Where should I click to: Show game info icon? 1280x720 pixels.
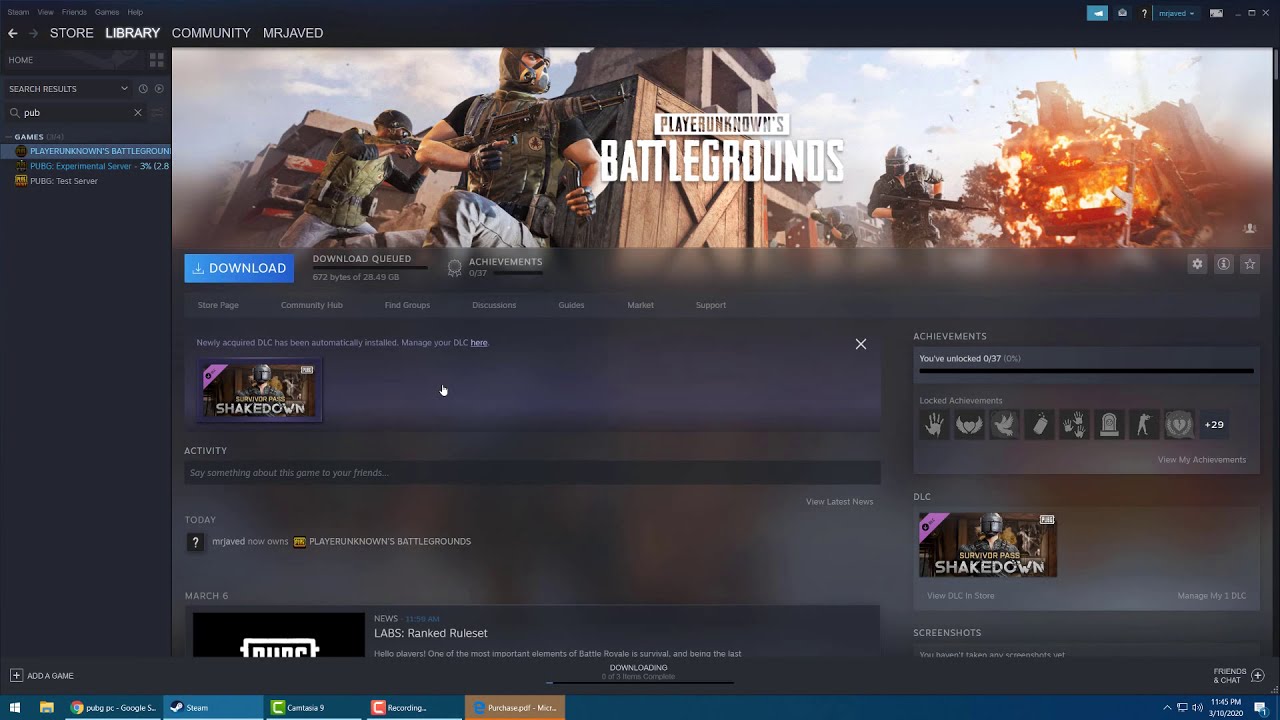(x=1223, y=264)
